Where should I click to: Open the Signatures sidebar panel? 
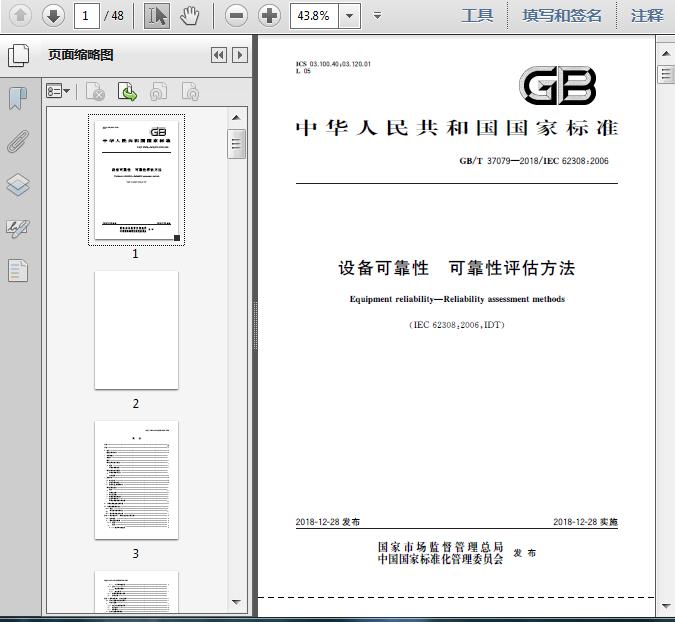click(18, 228)
